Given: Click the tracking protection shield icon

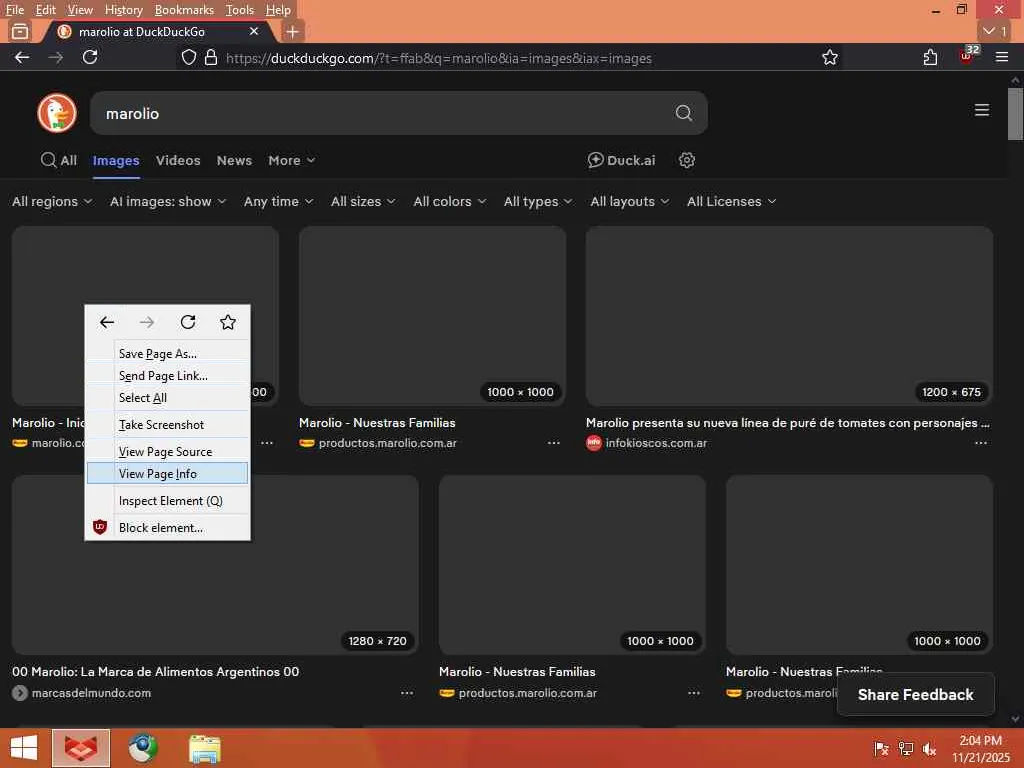Looking at the screenshot, I should (189, 57).
